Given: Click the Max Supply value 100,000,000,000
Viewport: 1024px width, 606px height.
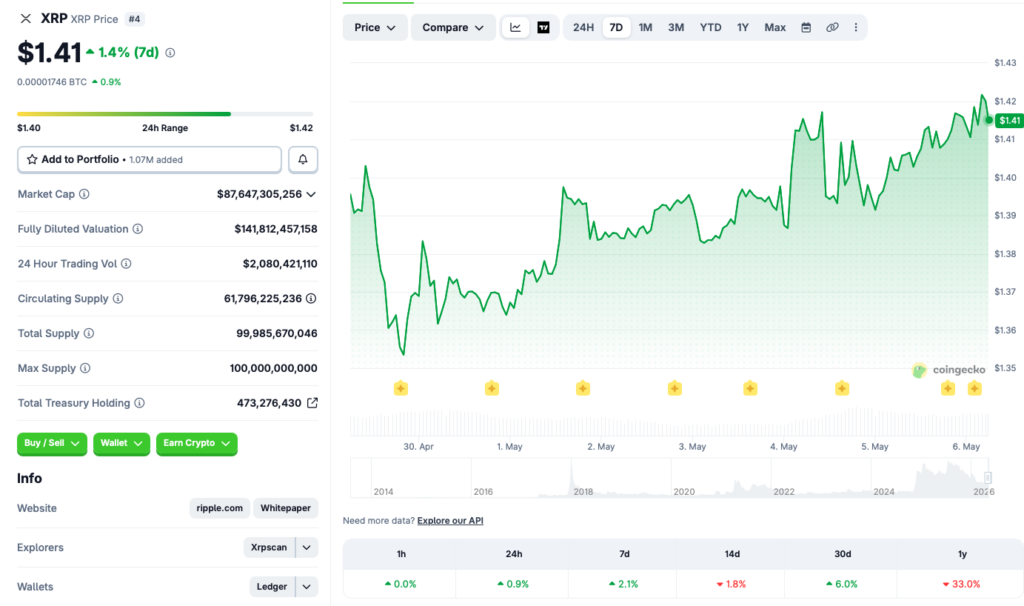Looking at the screenshot, I should point(274,368).
